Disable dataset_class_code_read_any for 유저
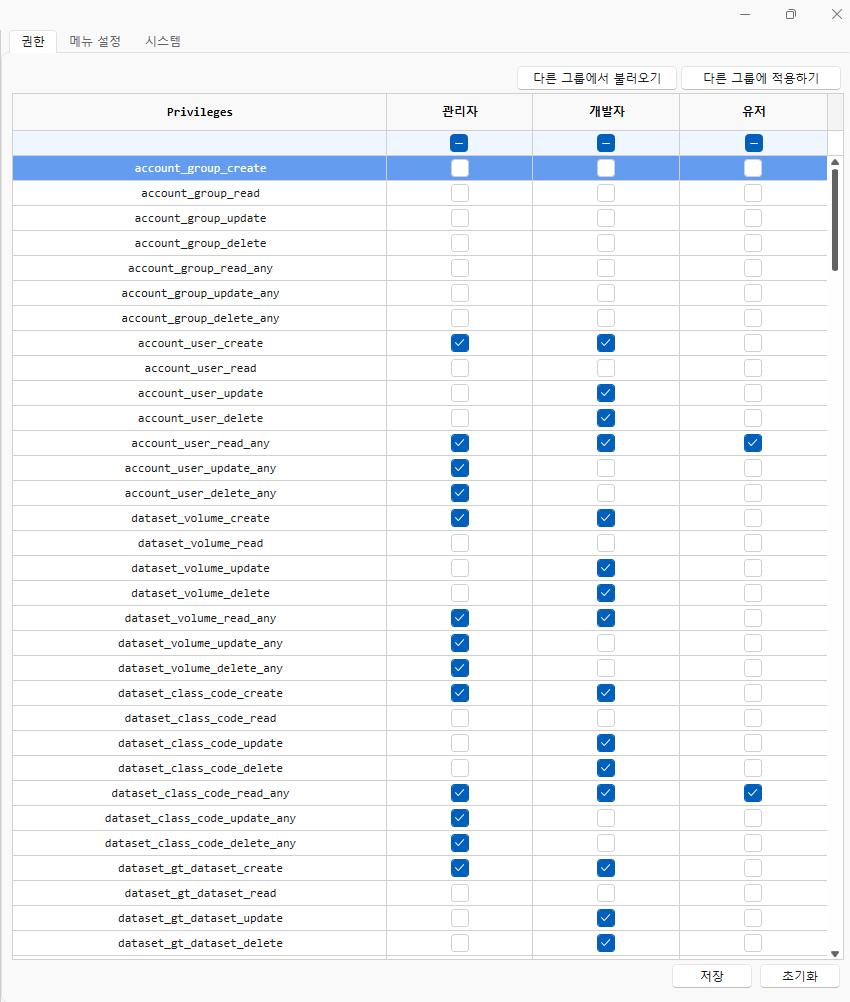 [753, 793]
